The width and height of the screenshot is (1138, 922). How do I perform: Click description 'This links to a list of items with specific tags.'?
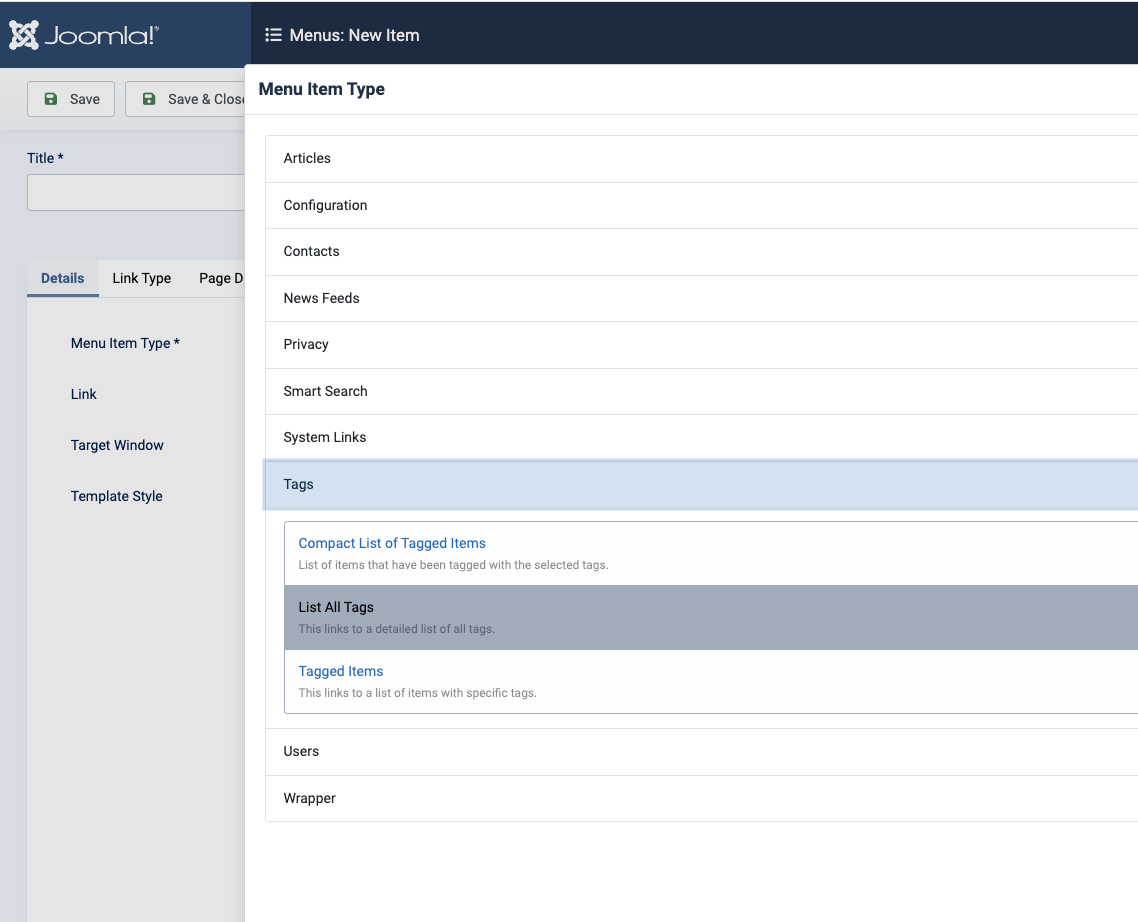tap(417, 693)
